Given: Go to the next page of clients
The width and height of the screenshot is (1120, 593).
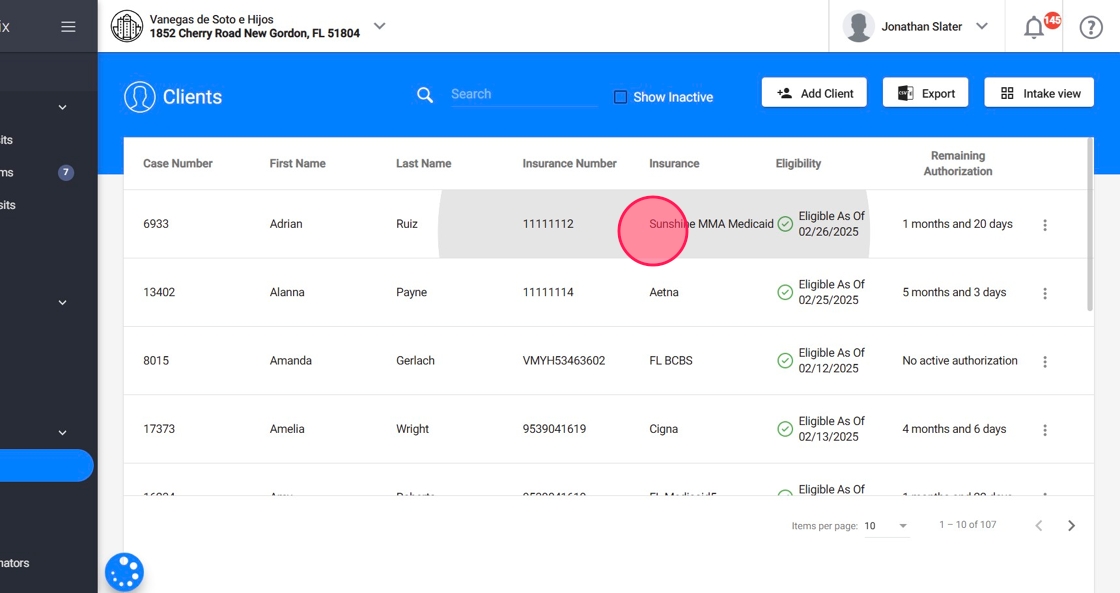Looking at the screenshot, I should coord(1071,526).
